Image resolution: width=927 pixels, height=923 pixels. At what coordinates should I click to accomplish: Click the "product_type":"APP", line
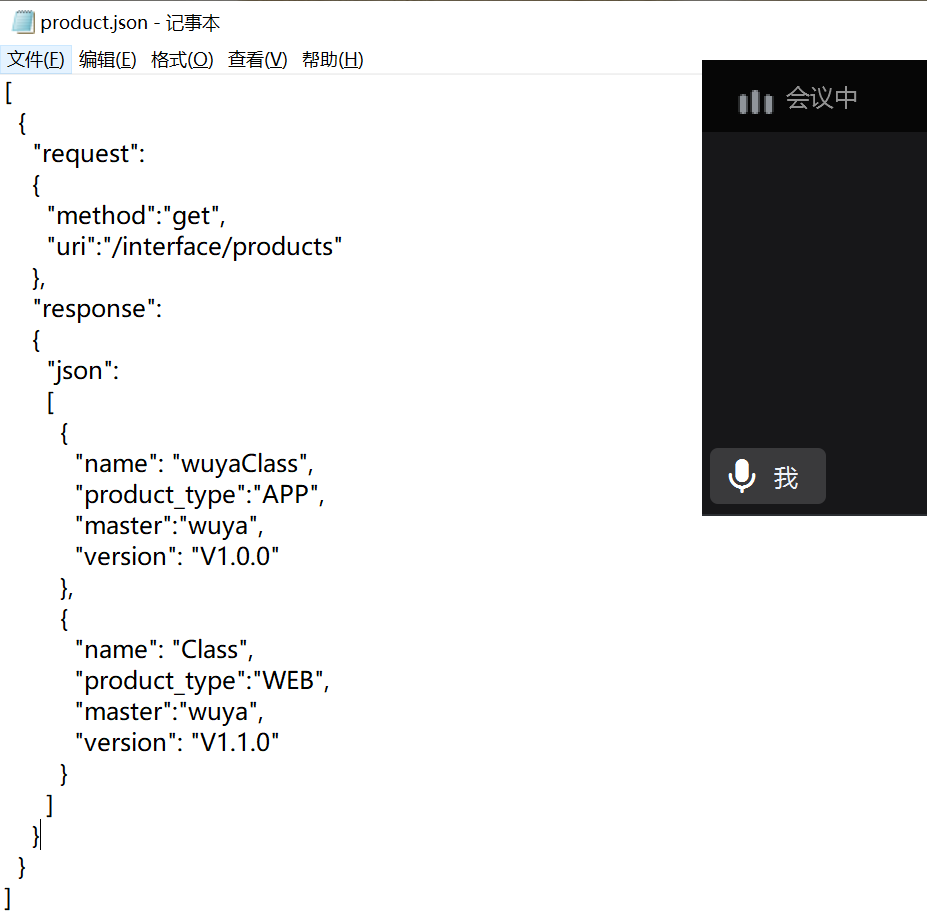click(200, 494)
